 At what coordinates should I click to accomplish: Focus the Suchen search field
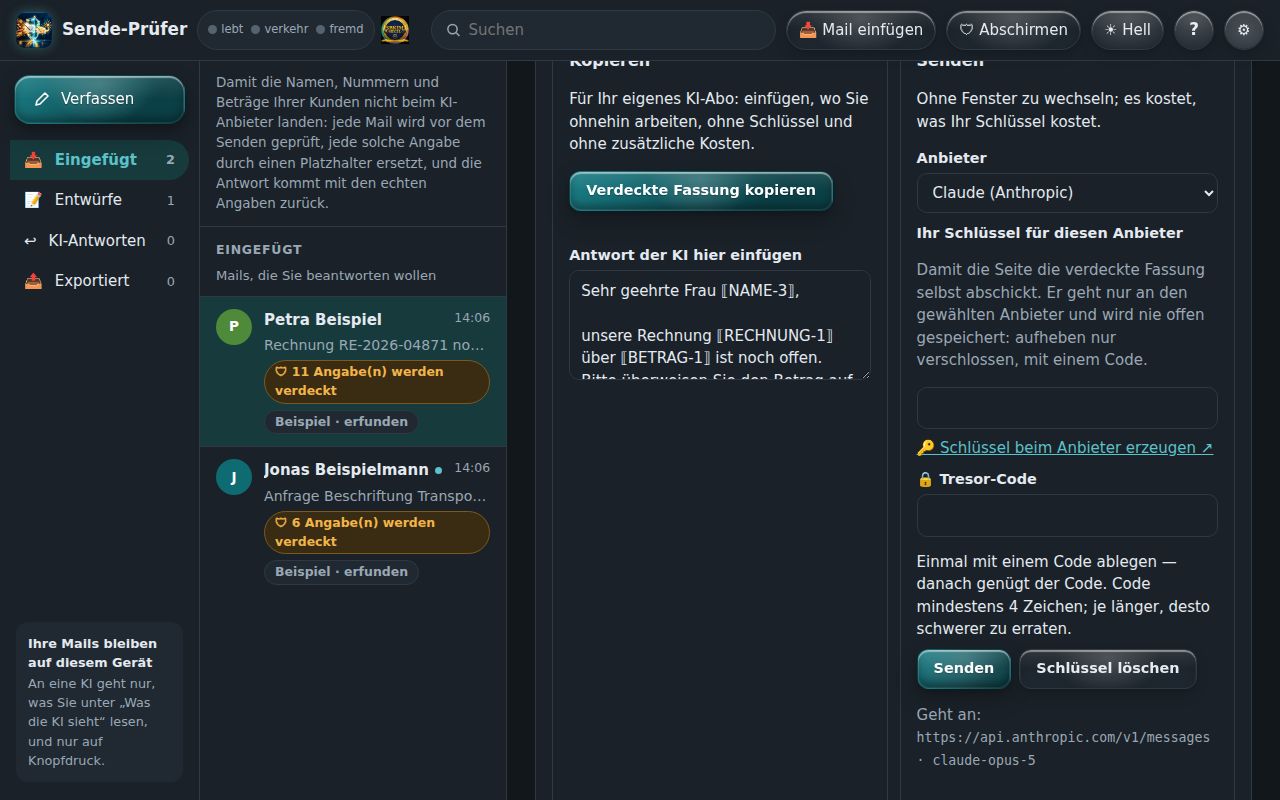[603, 30]
